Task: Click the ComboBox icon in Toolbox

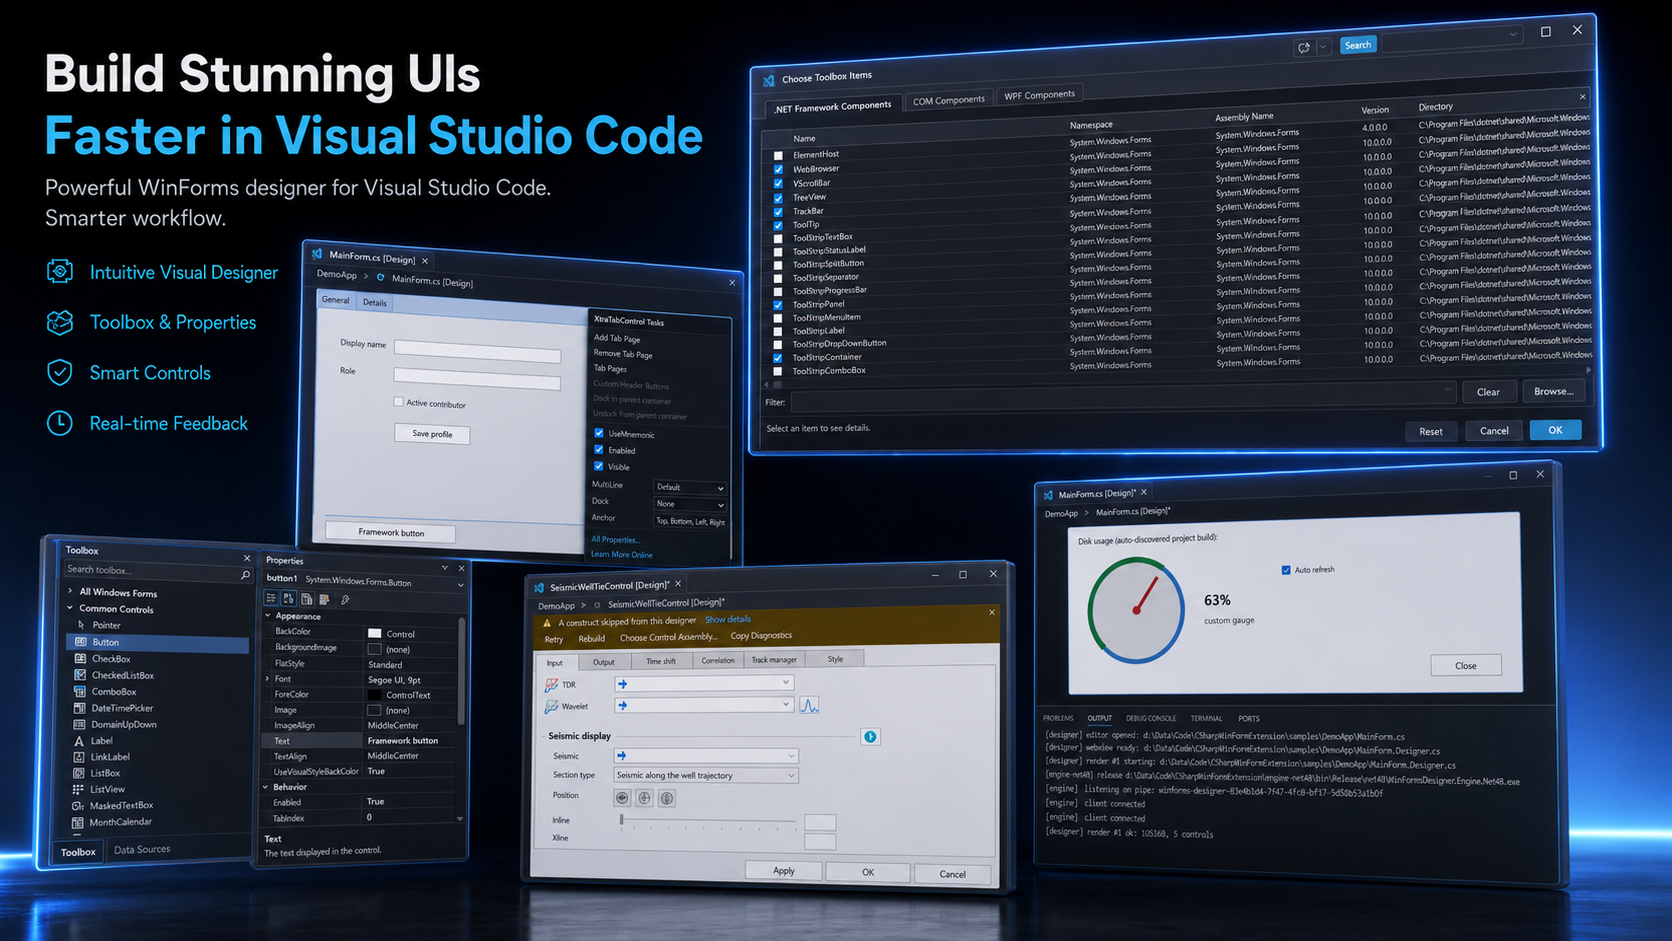Action: 80,691
